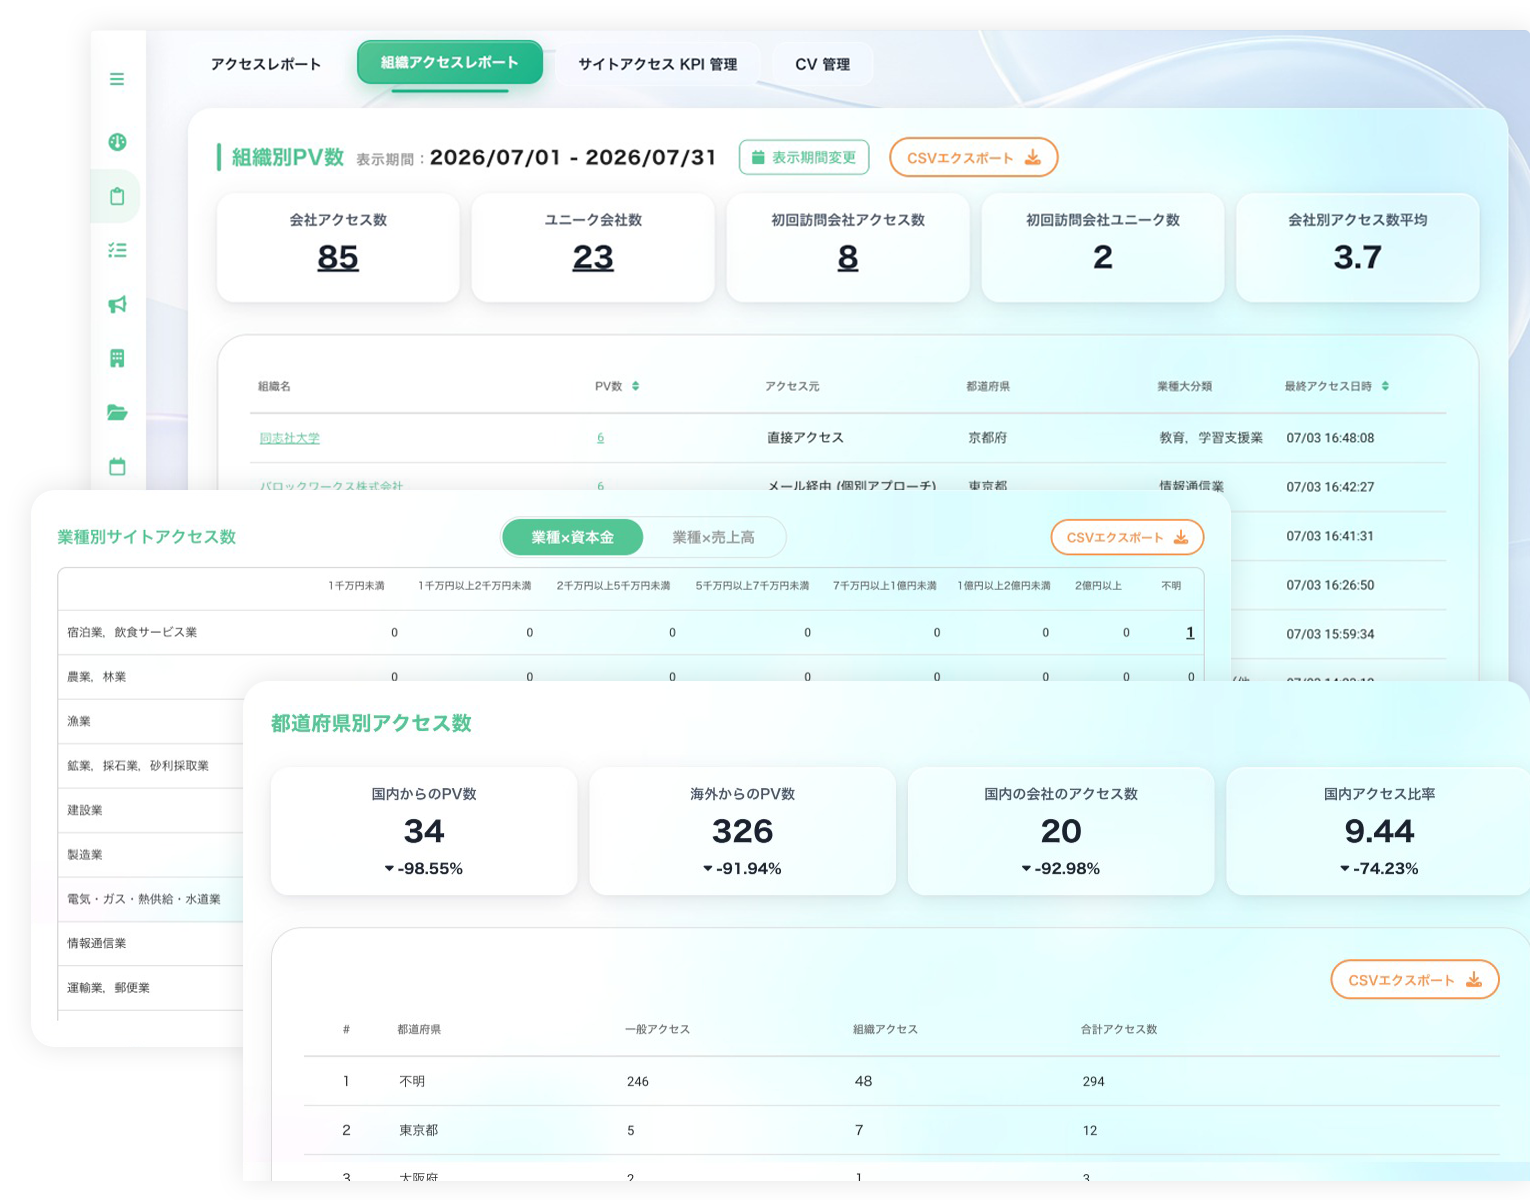1530x1200 pixels.
Task: Export CSV from the 都道府県別アクセス数 panel
Action: point(1415,980)
